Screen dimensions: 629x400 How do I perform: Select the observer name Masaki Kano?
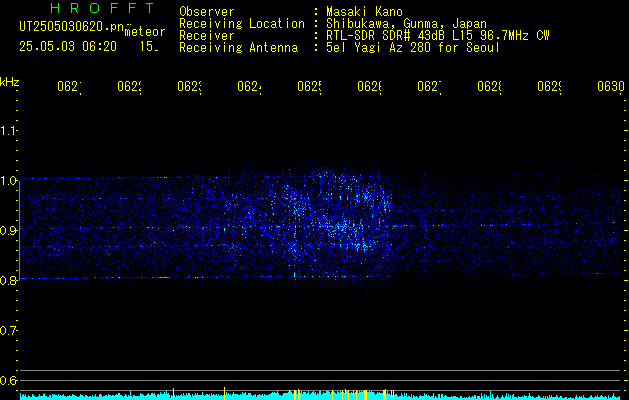tap(364, 12)
